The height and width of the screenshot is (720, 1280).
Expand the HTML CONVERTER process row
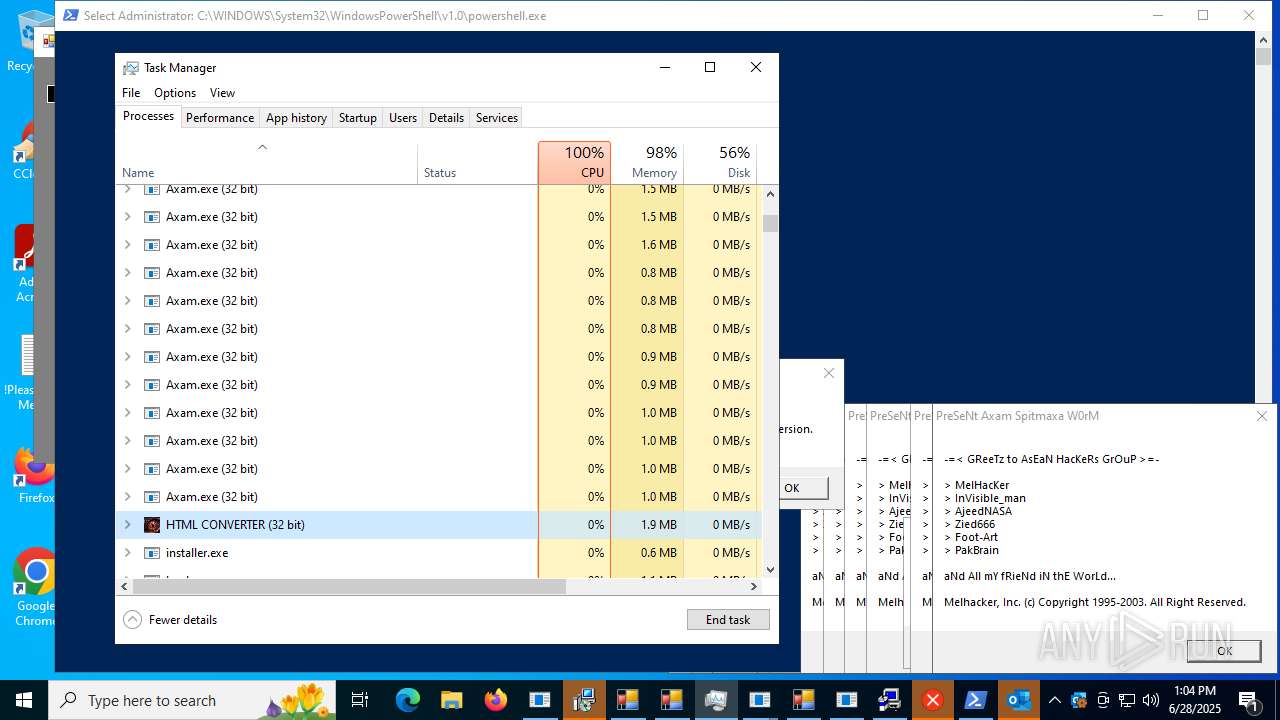[127, 524]
